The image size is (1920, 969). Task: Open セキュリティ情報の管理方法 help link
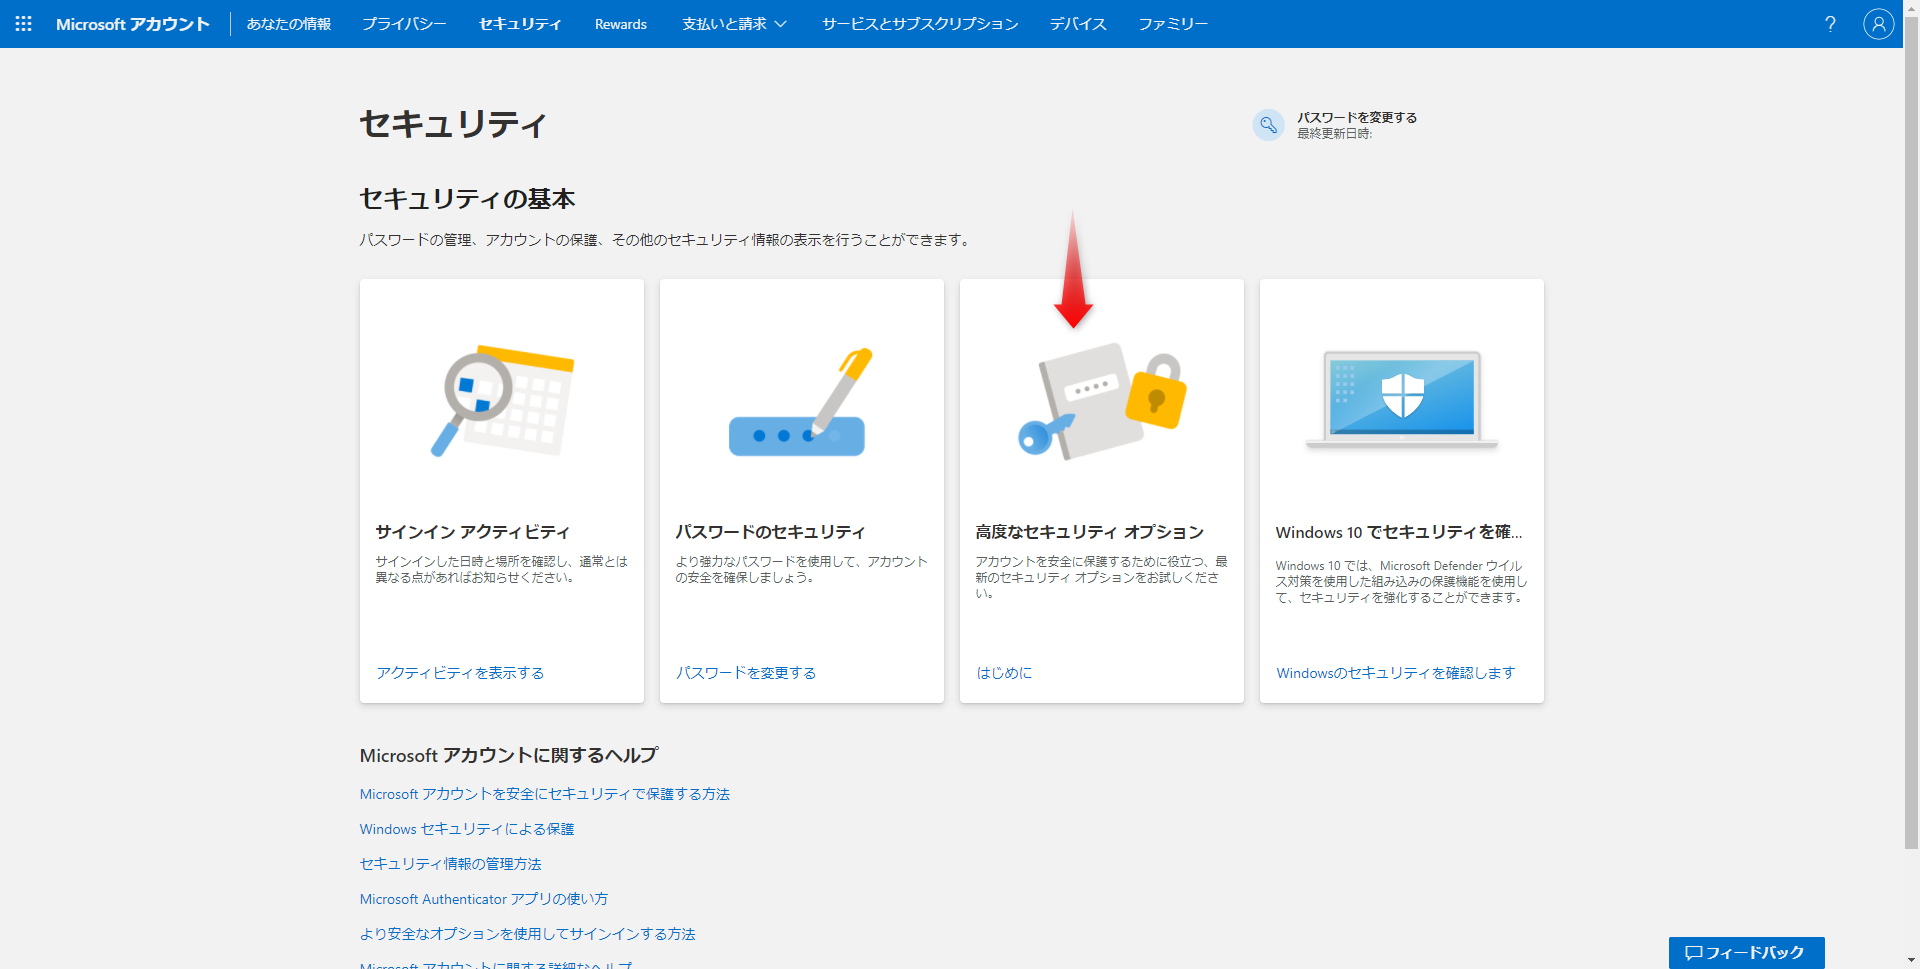tap(450, 864)
